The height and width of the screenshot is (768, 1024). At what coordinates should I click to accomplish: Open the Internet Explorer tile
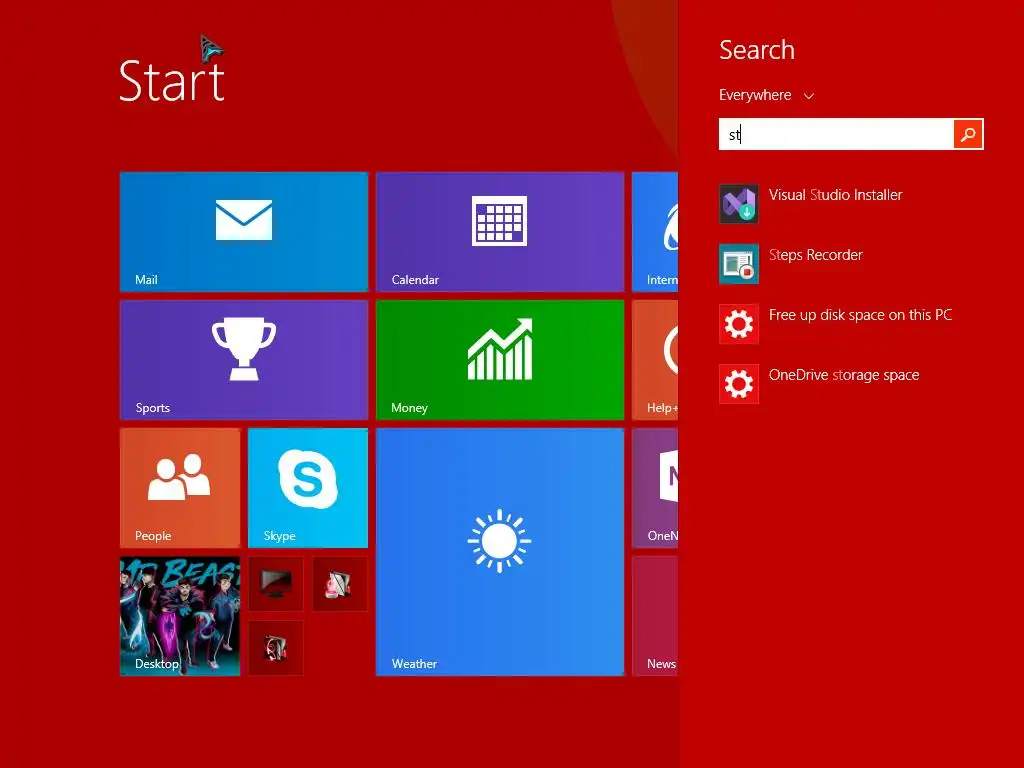(655, 231)
